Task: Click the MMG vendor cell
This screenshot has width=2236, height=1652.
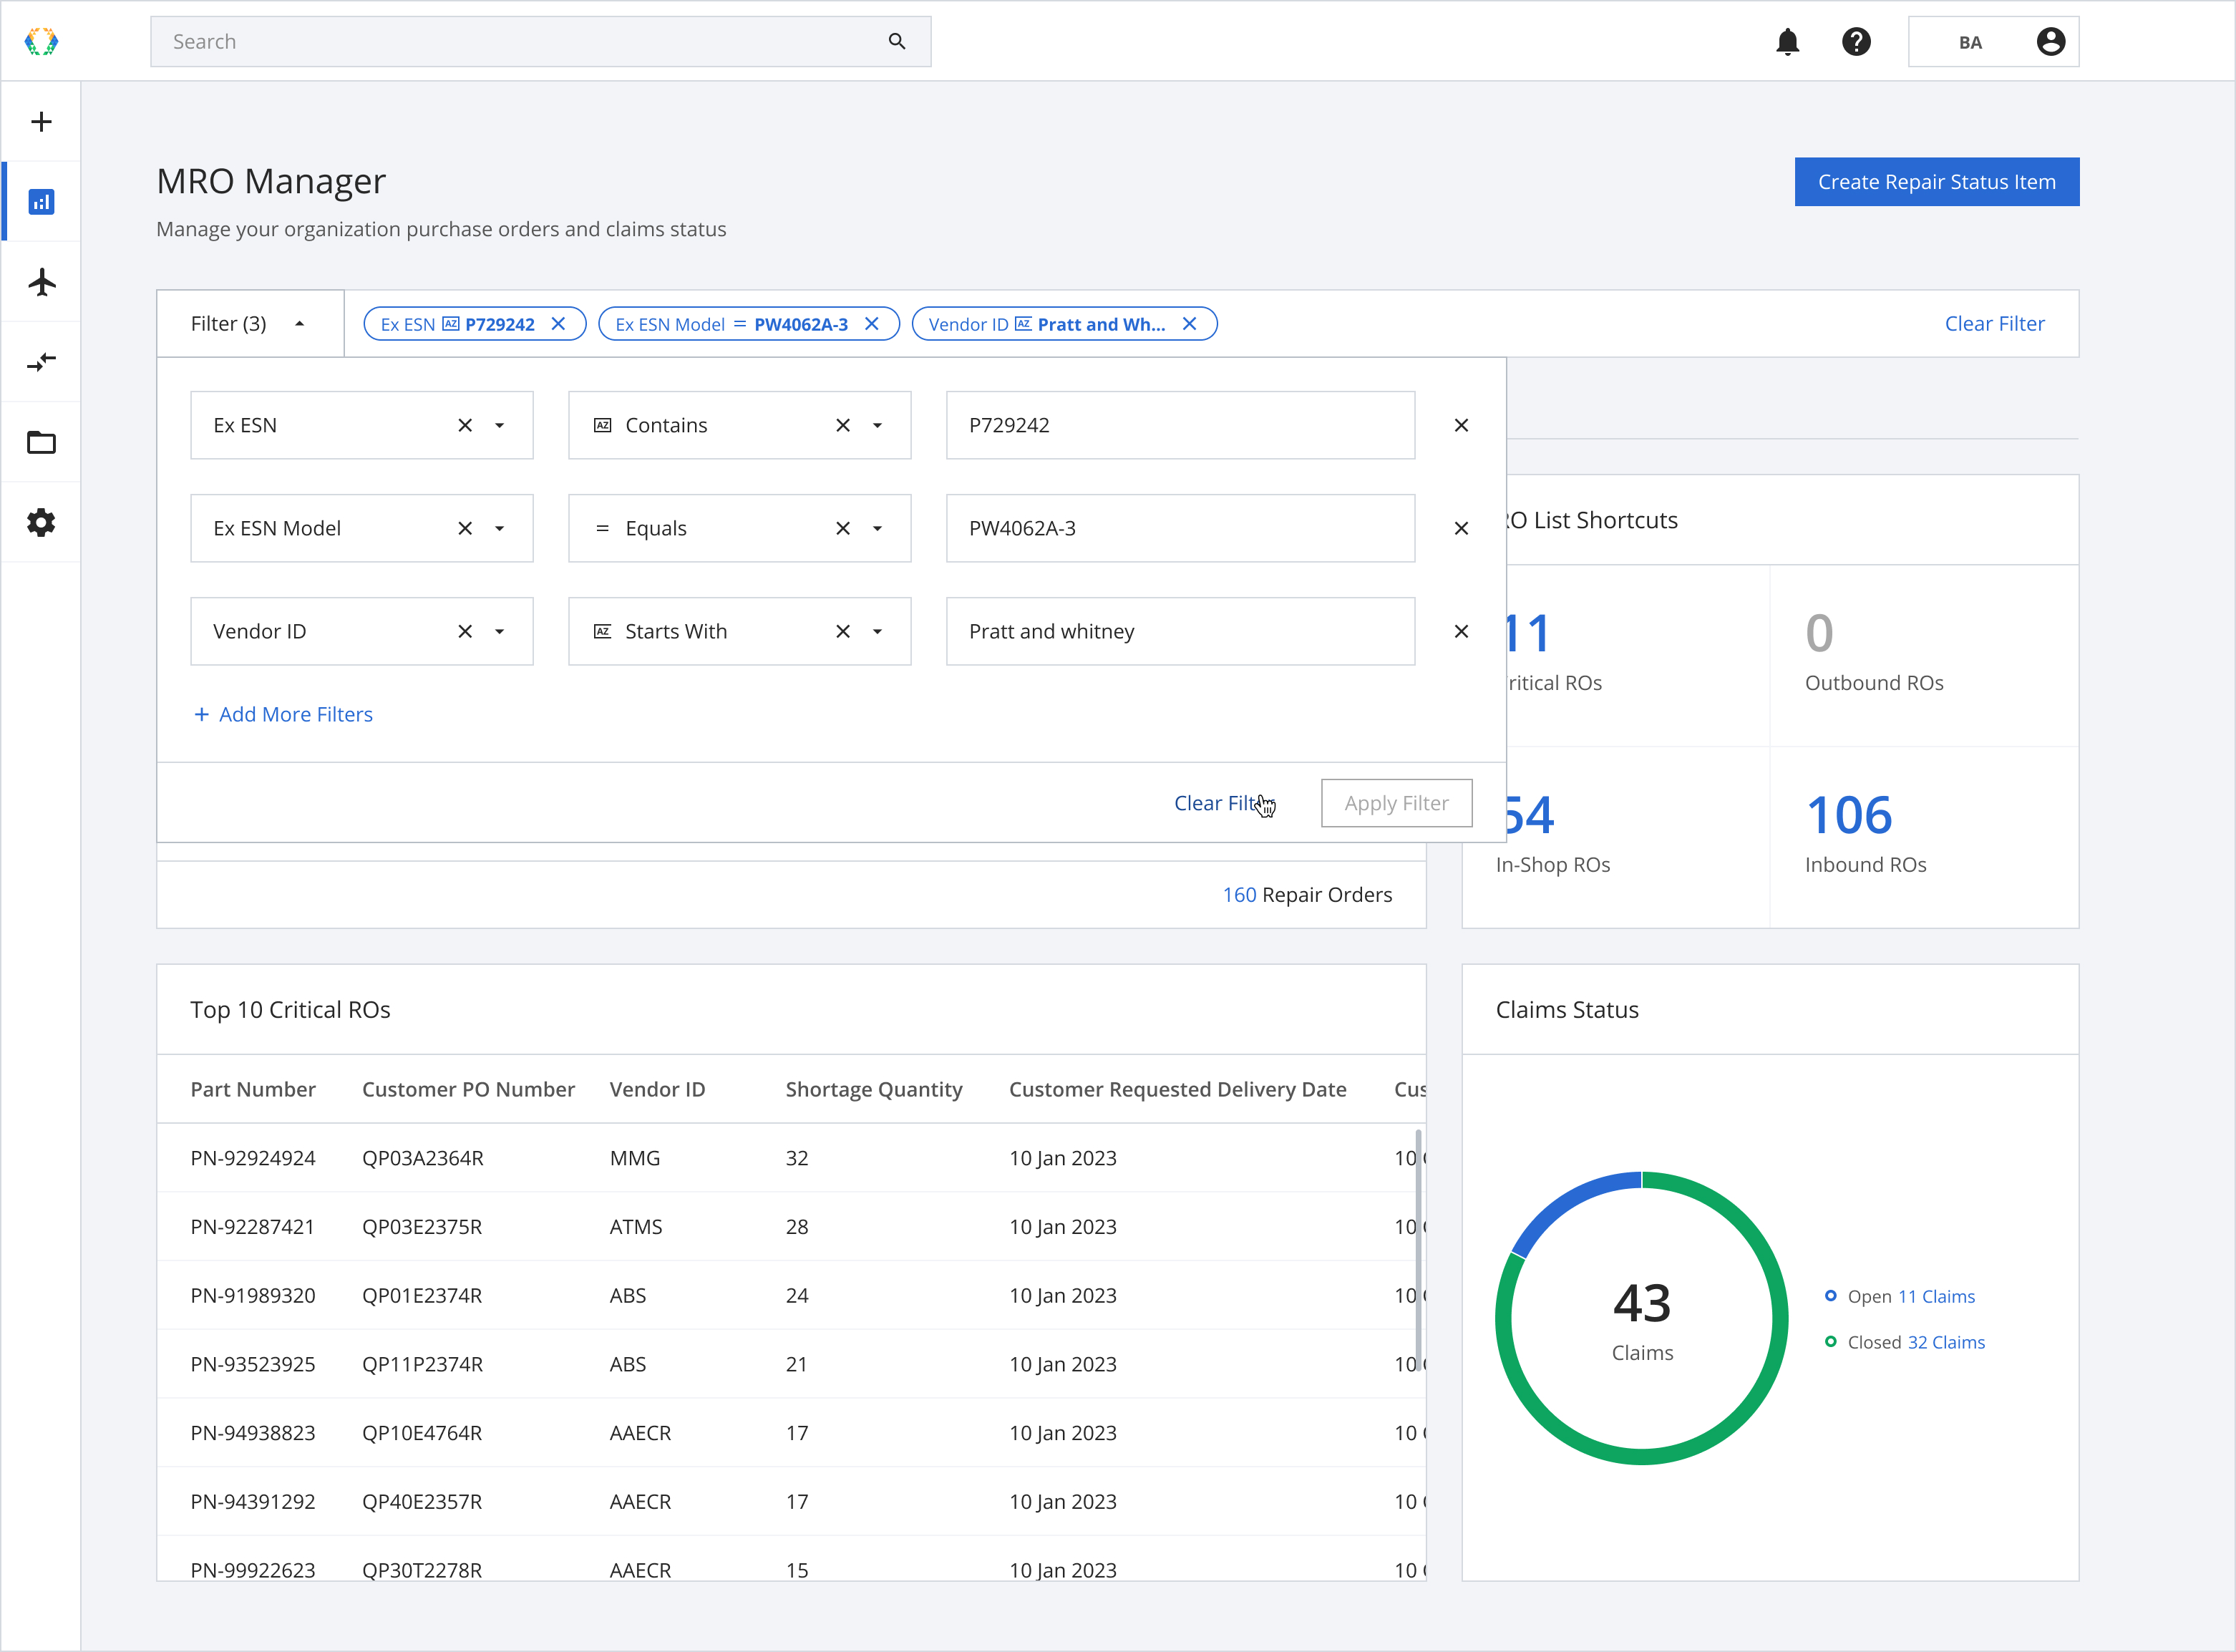Action: [x=635, y=1159]
